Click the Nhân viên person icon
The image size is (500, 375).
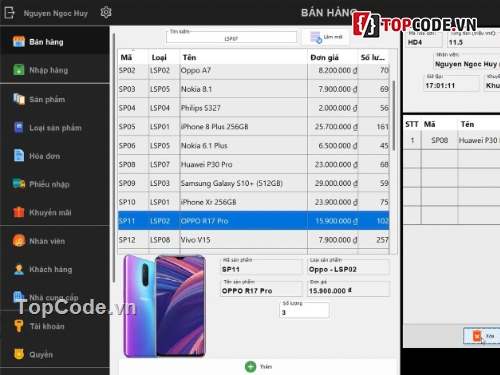[19, 241]
